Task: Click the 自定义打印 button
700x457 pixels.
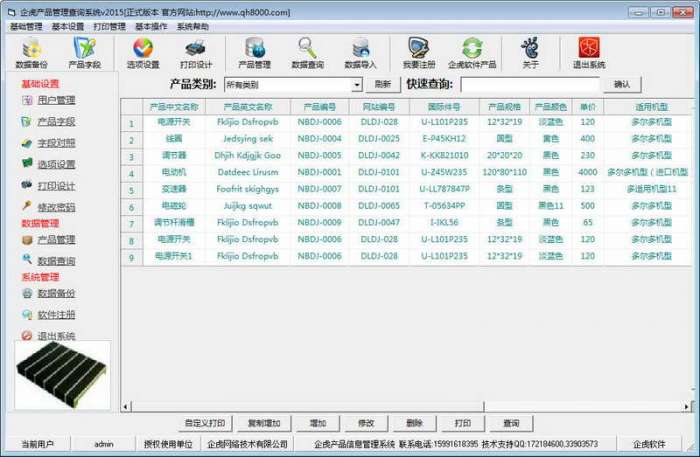Action: 205,423
